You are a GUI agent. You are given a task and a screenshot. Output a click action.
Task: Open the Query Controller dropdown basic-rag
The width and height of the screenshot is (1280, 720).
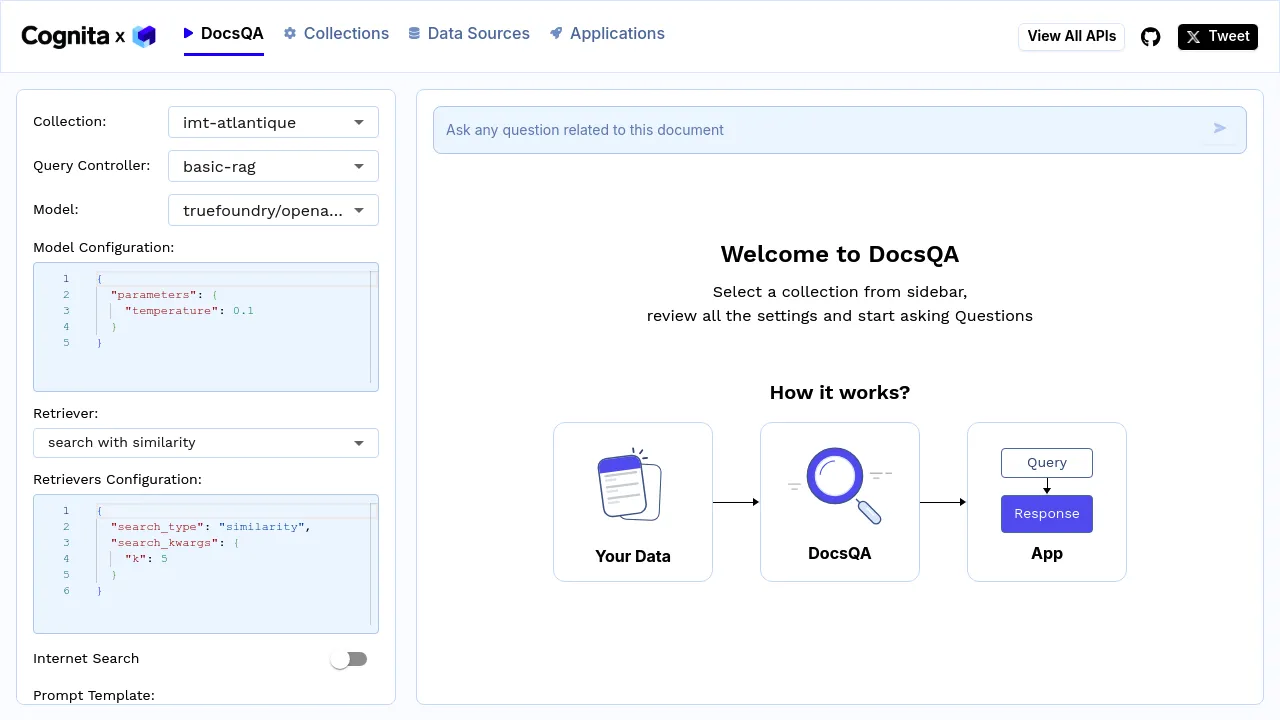click(273, 166)
